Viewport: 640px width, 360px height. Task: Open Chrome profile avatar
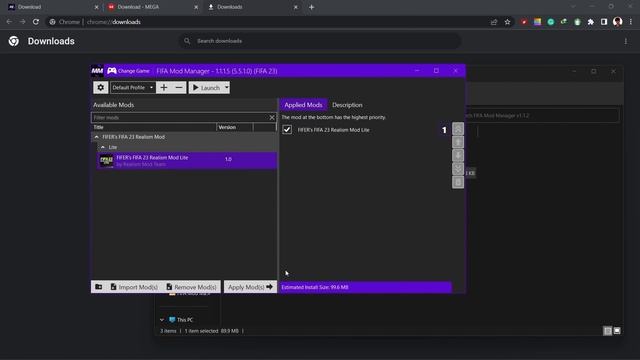(618, 22)
